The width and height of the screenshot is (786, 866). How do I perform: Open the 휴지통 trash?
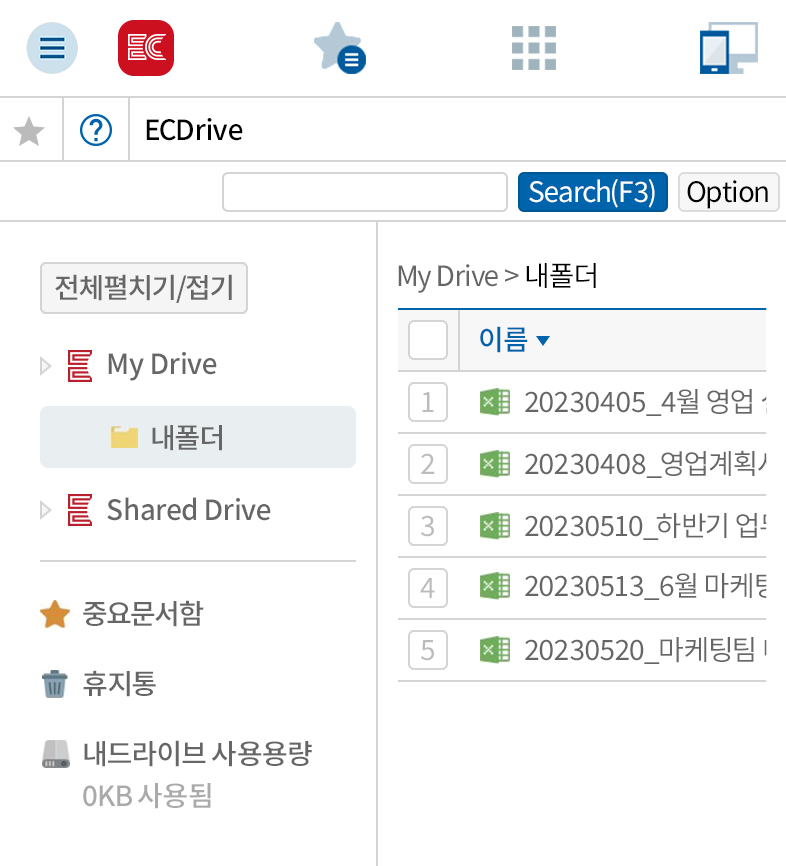(x=119, y=684)
